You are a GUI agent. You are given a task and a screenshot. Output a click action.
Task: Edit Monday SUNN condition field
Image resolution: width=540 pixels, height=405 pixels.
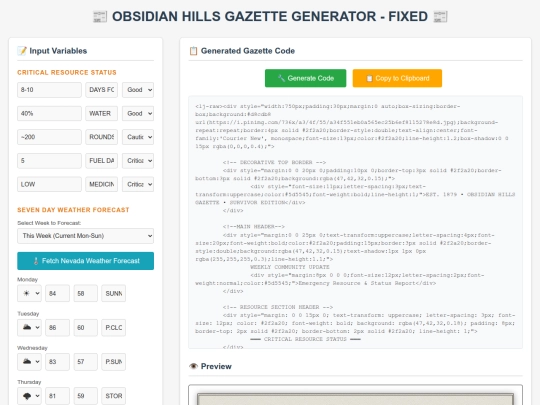click(x=113, y=293)
